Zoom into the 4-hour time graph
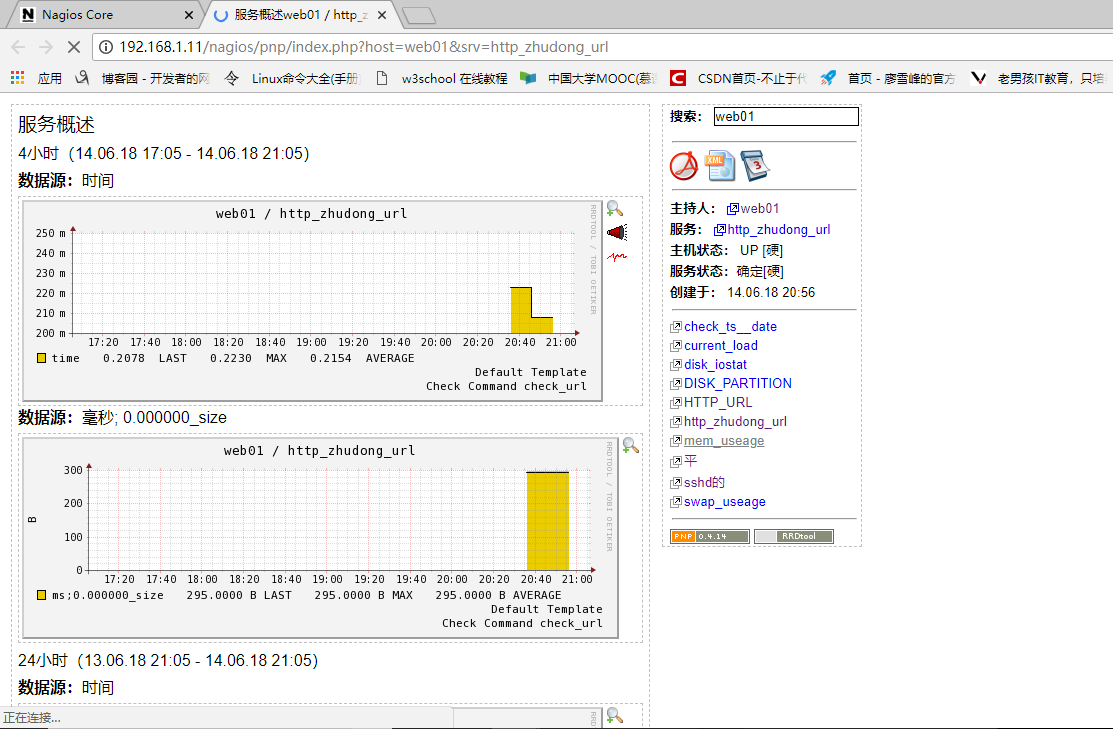This screenshot has width=1113, height=729. [615, 209]
